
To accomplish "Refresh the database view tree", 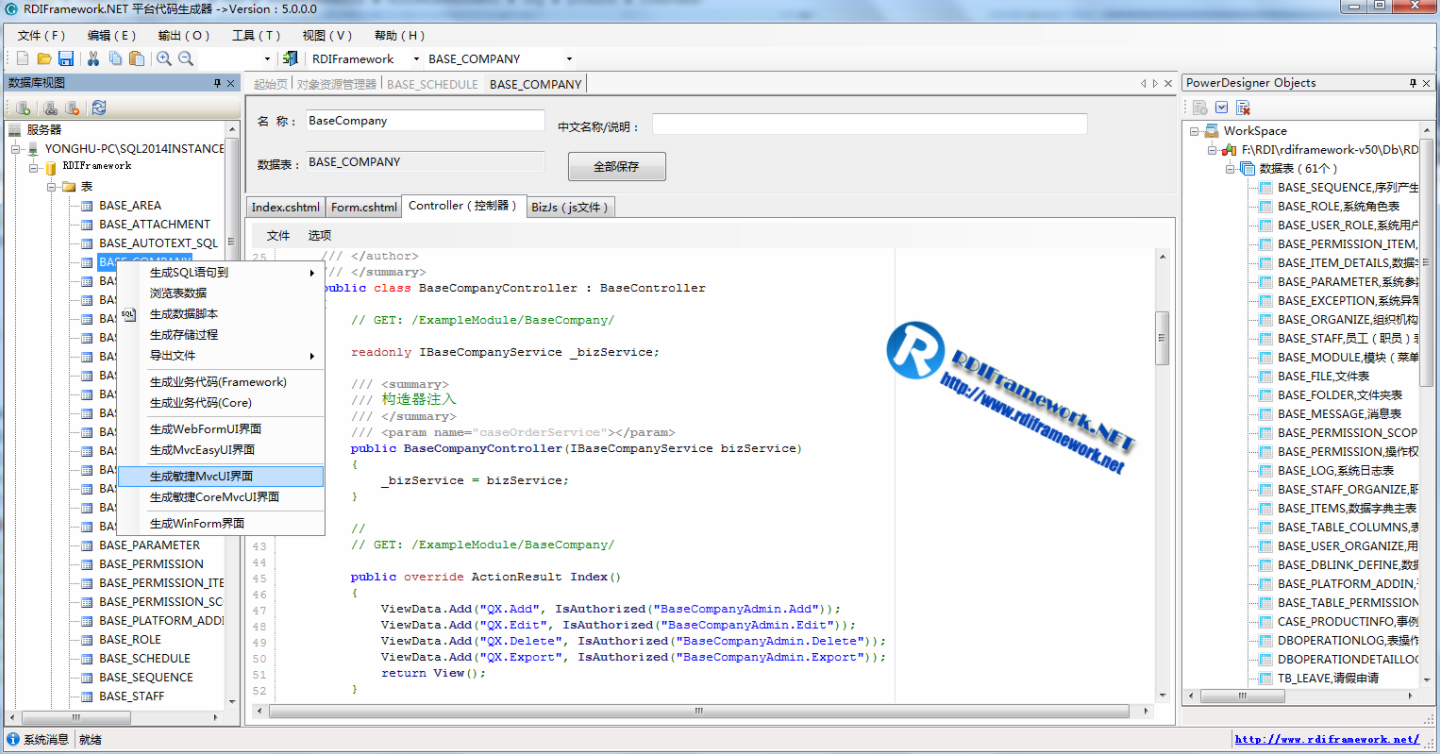I will tap(98, 108).
